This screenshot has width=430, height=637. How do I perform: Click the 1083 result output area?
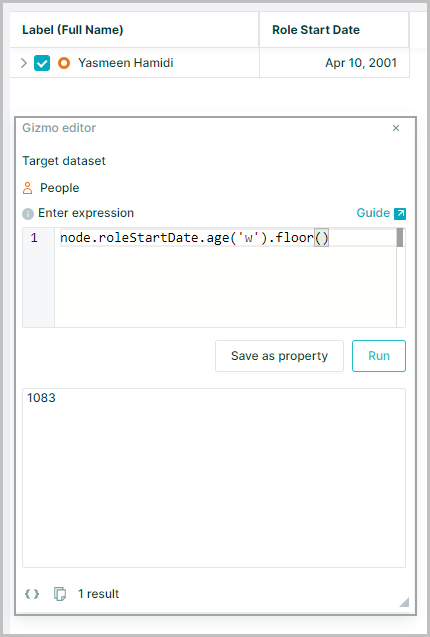pyautogui.click(x=214, y=478)
